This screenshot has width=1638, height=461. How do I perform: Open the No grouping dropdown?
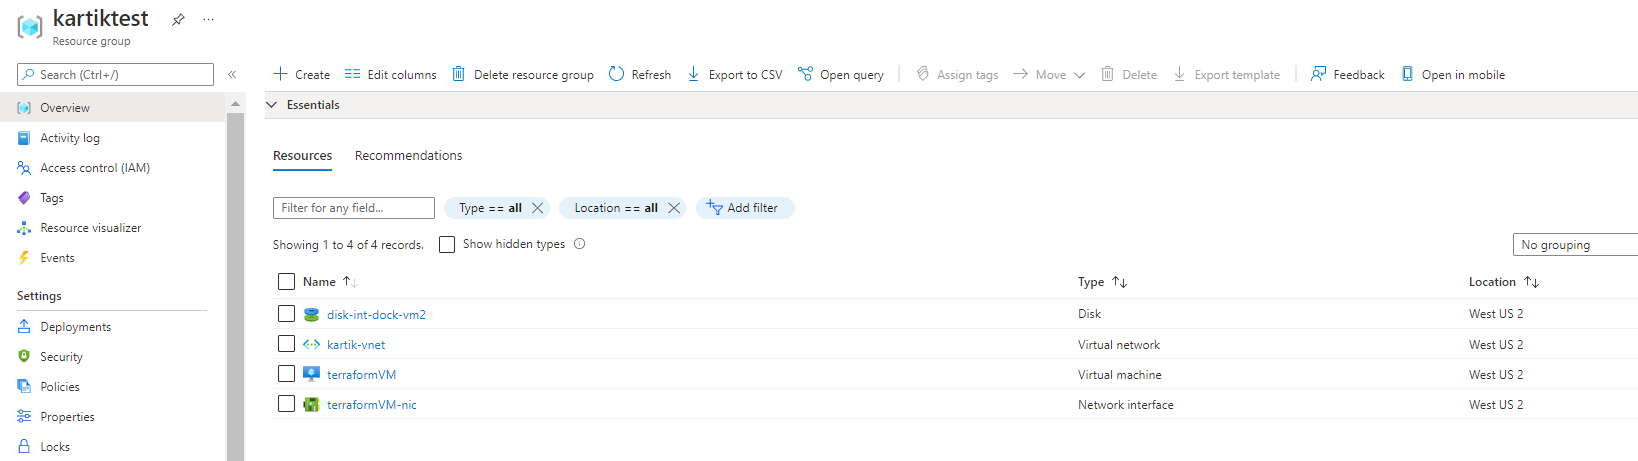tap(1575, 245)
